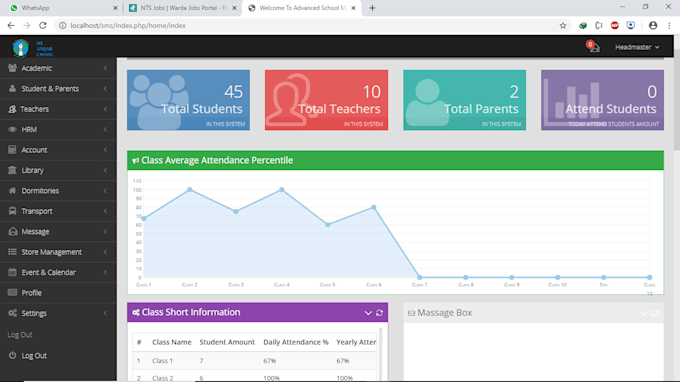Viewport: 680px width, 382px height.
Task: Click the Class 4 chart data point
Action: tap(282, 190)
